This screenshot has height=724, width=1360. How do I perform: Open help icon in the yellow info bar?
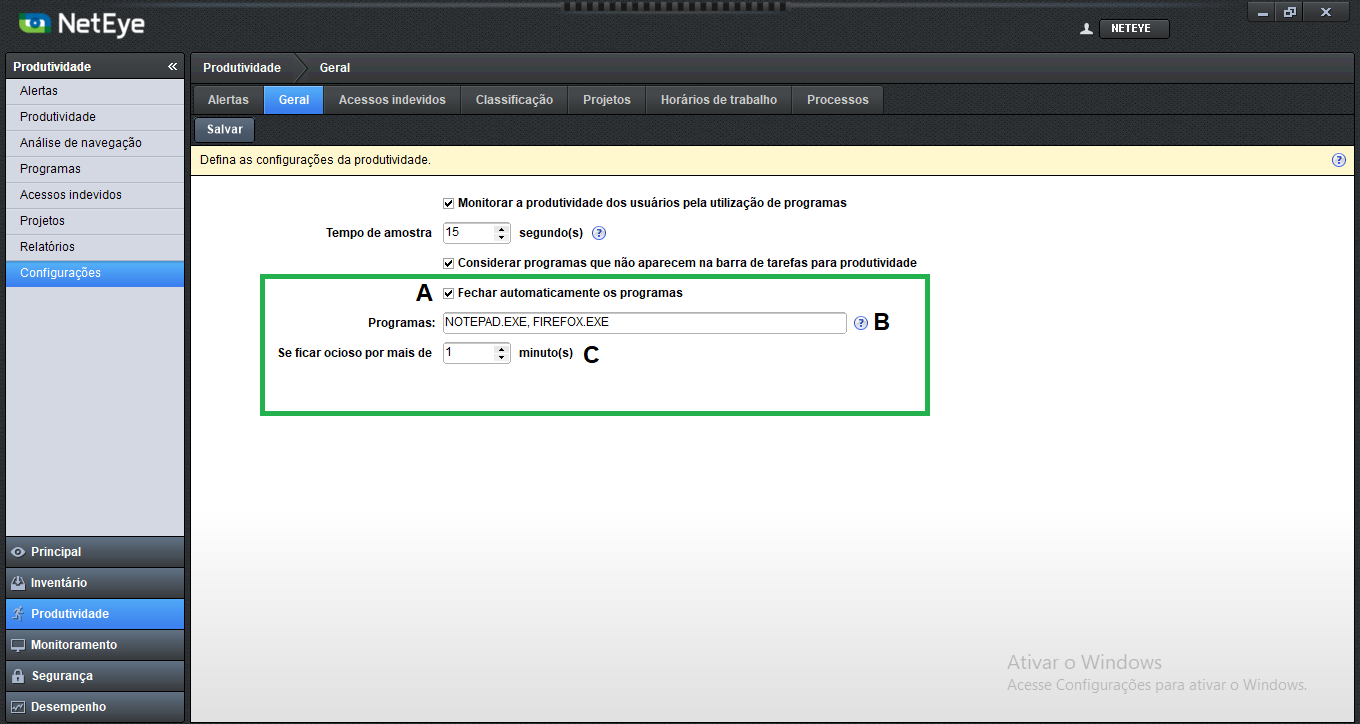[1338, 160]
